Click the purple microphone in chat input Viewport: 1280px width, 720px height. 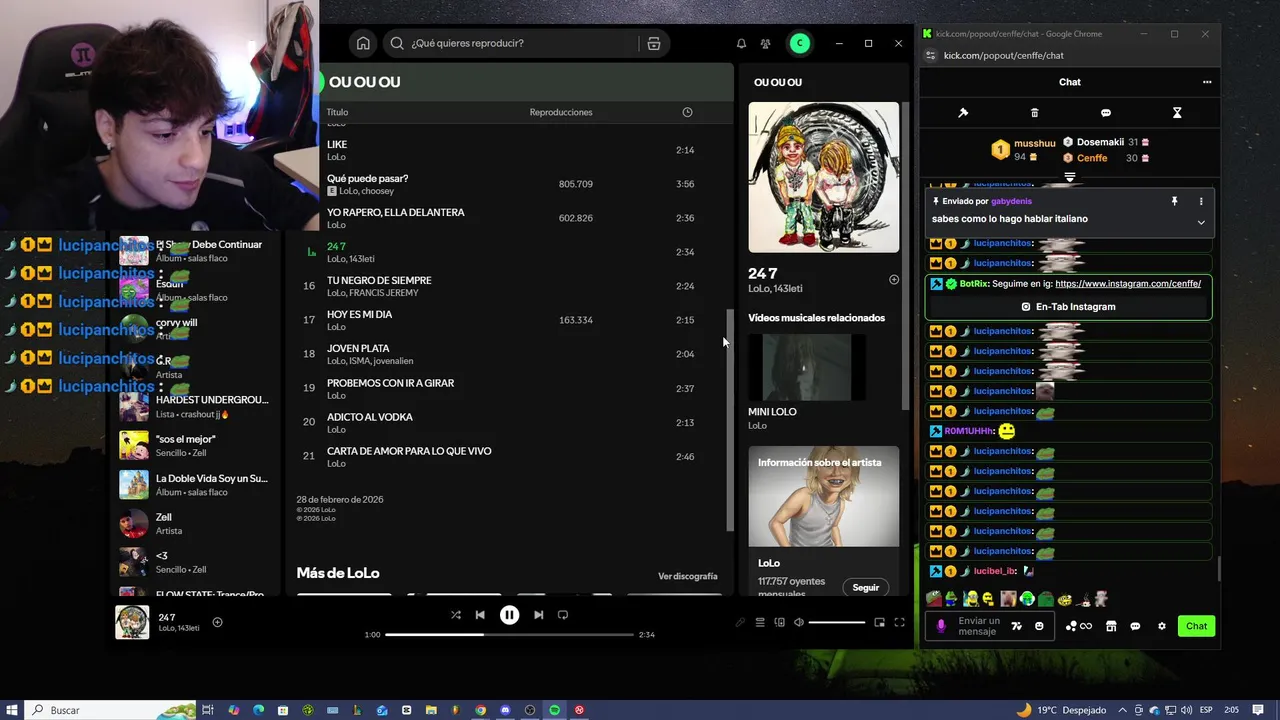coord(940,626)
